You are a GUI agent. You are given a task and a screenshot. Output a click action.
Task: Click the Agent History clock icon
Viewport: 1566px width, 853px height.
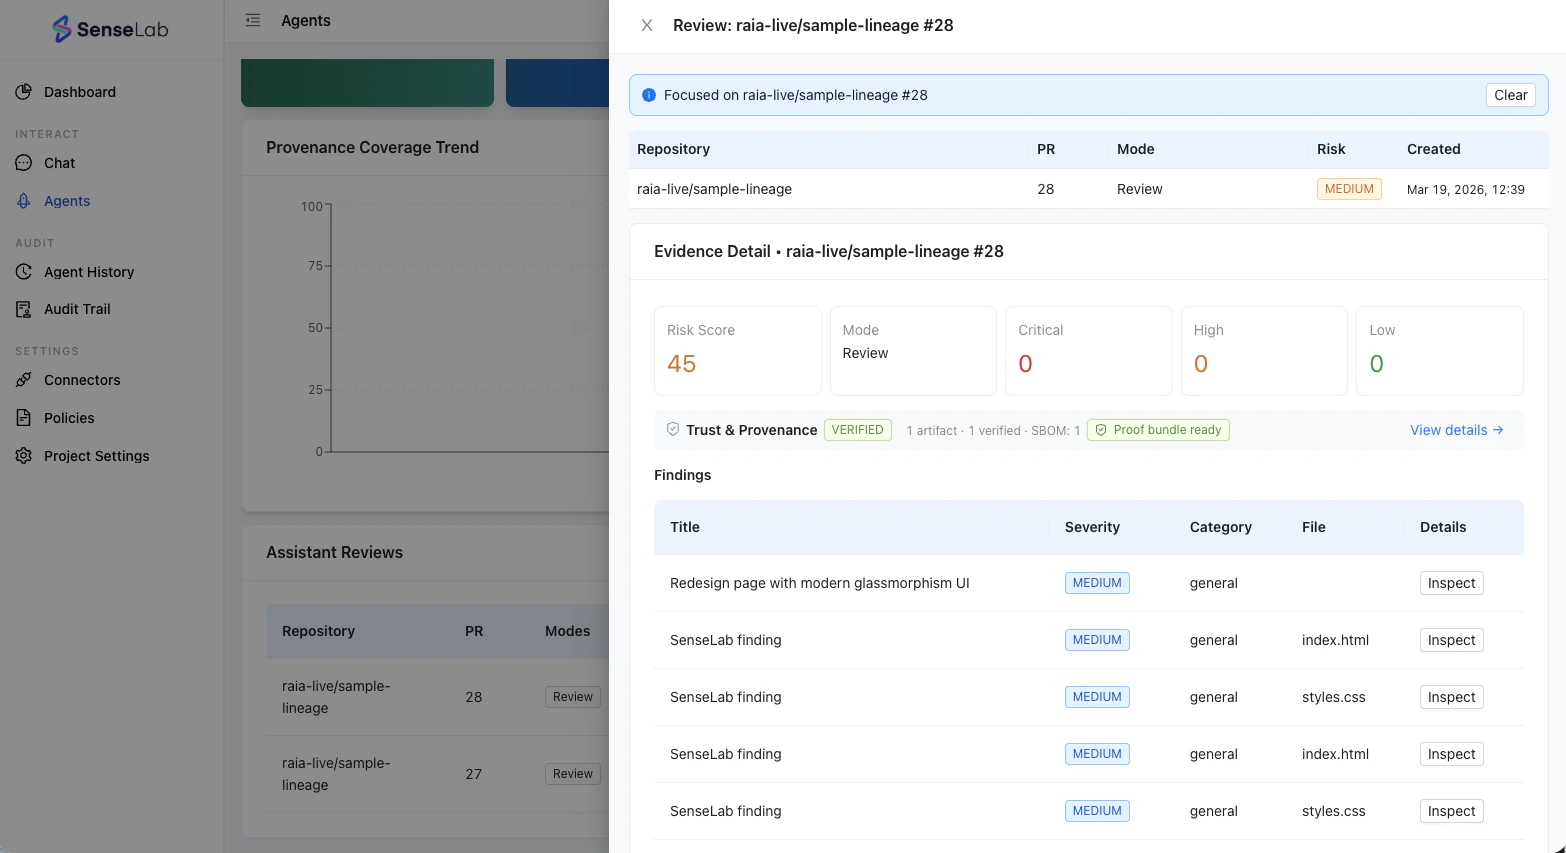24,272
